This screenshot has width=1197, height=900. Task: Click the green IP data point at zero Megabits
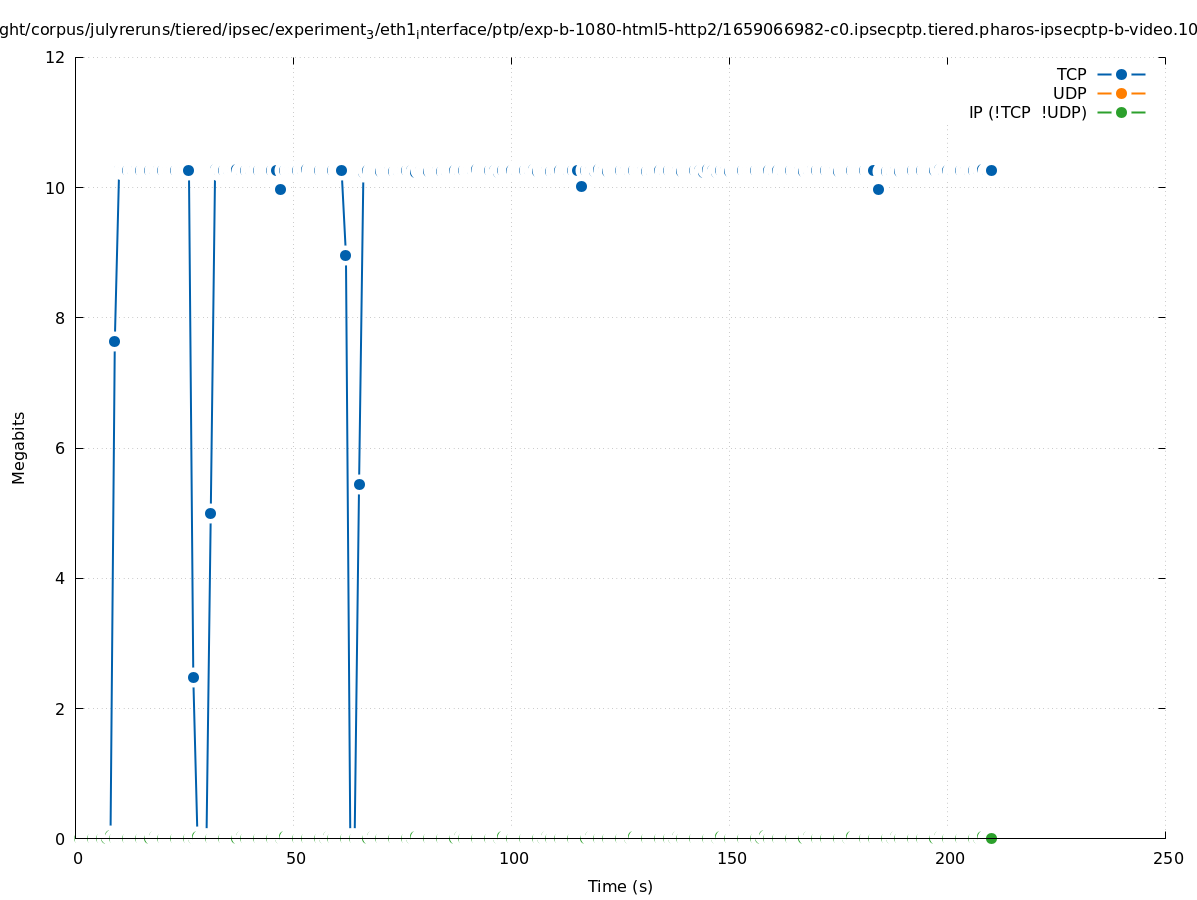click(991, 838)
